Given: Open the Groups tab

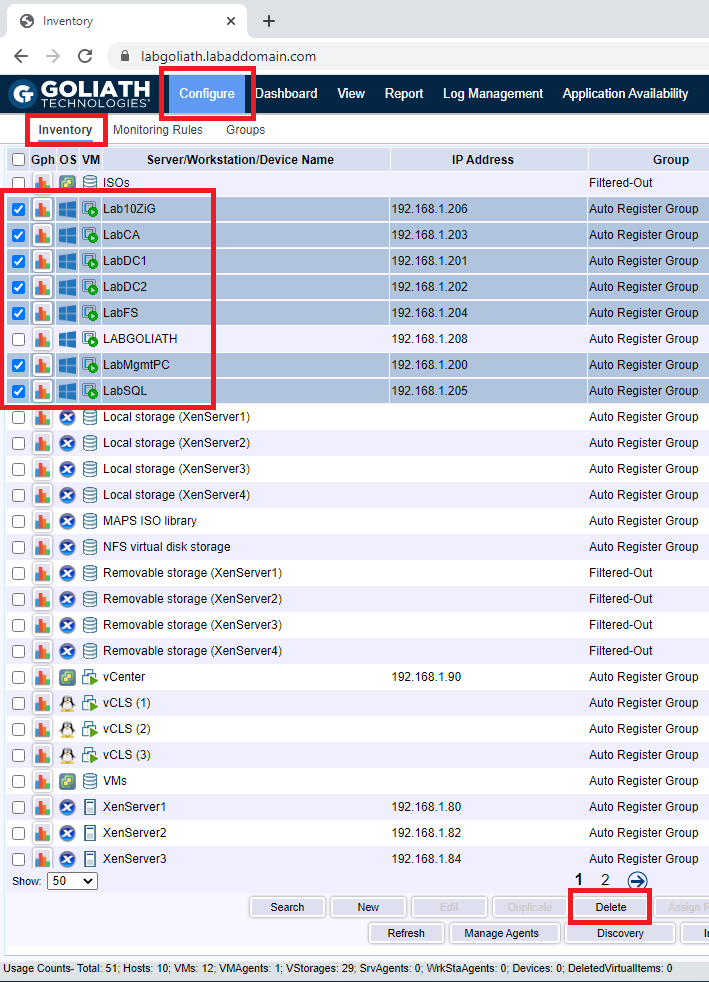Looking at the screenshot, I should [245, 130].
